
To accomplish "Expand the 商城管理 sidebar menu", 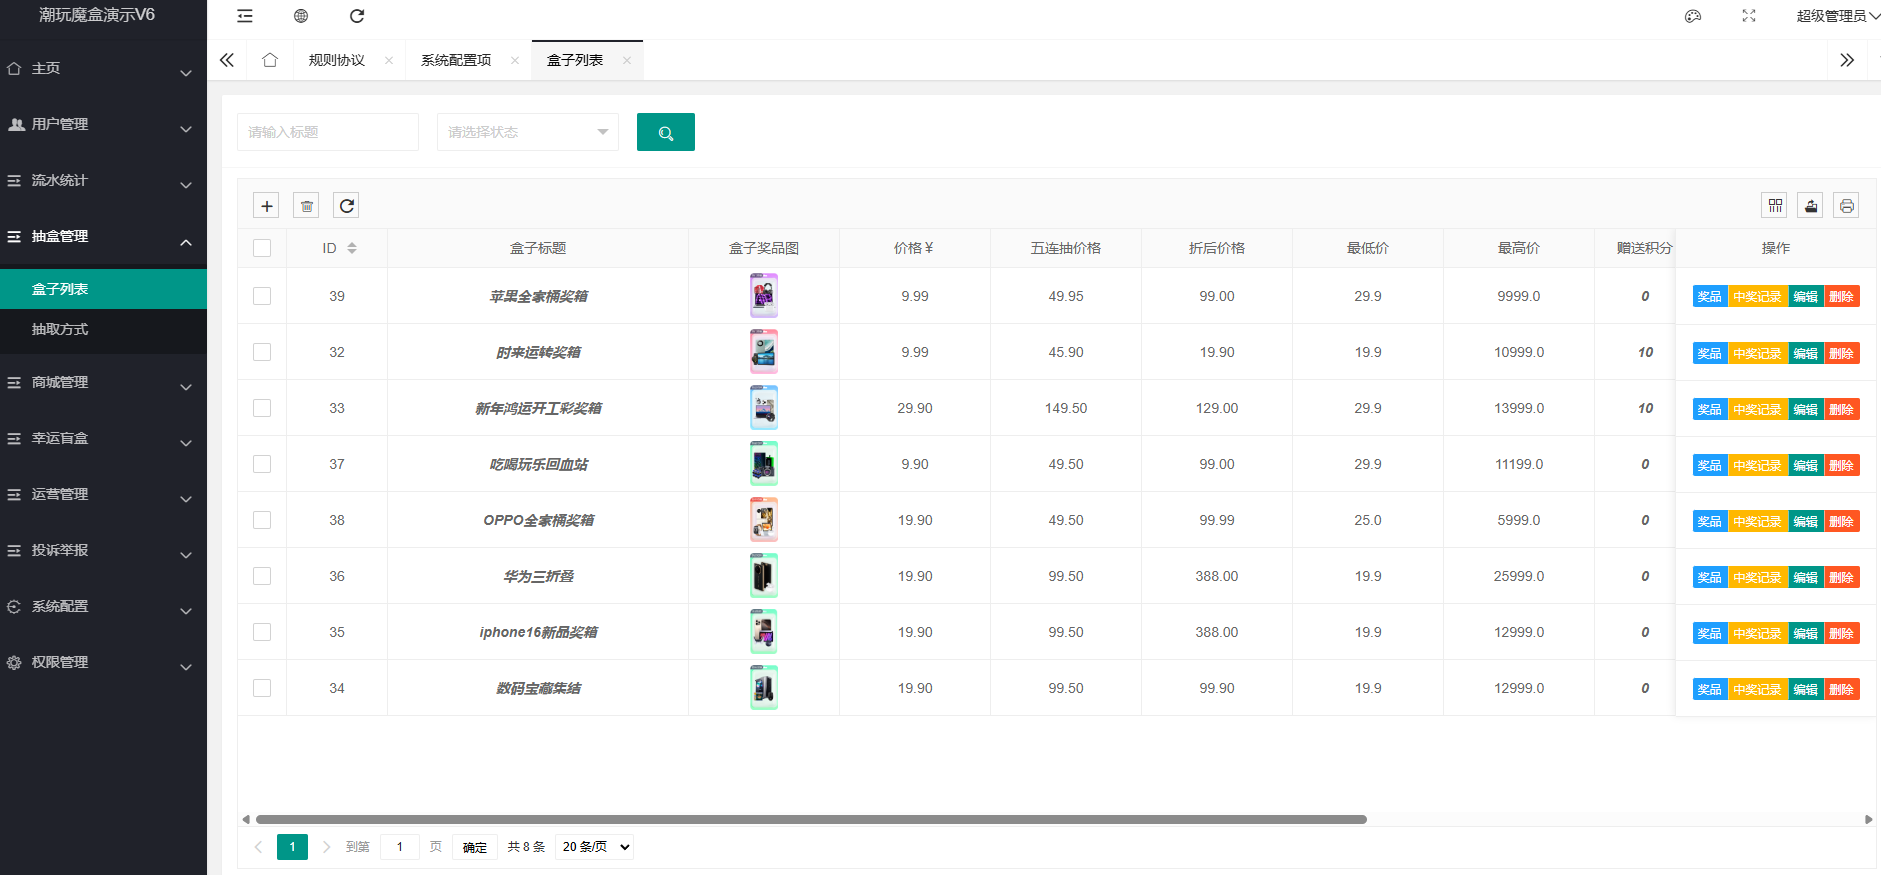I will [103, 383].
